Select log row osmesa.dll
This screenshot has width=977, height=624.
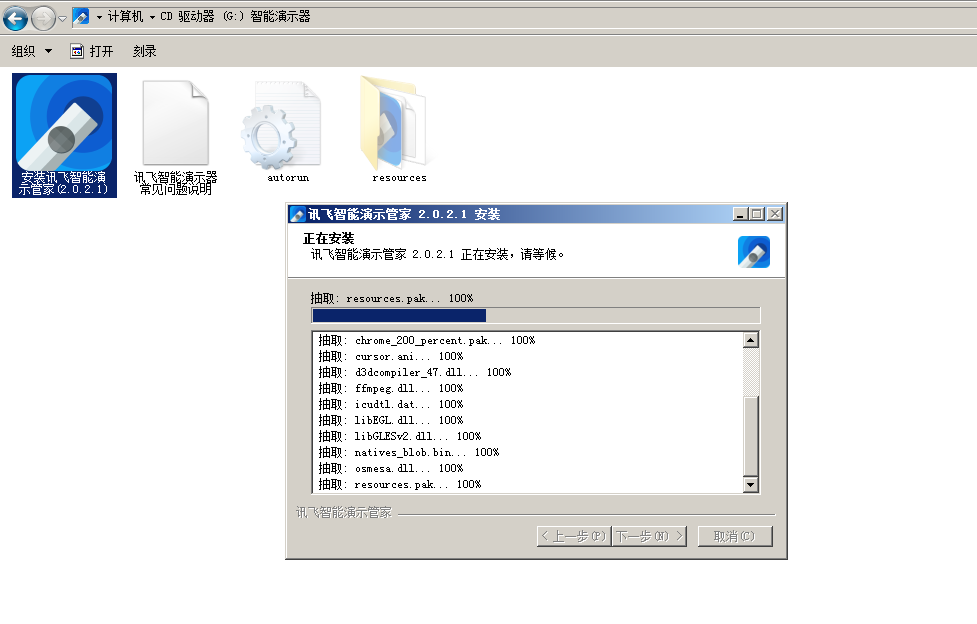click(391, 468)
